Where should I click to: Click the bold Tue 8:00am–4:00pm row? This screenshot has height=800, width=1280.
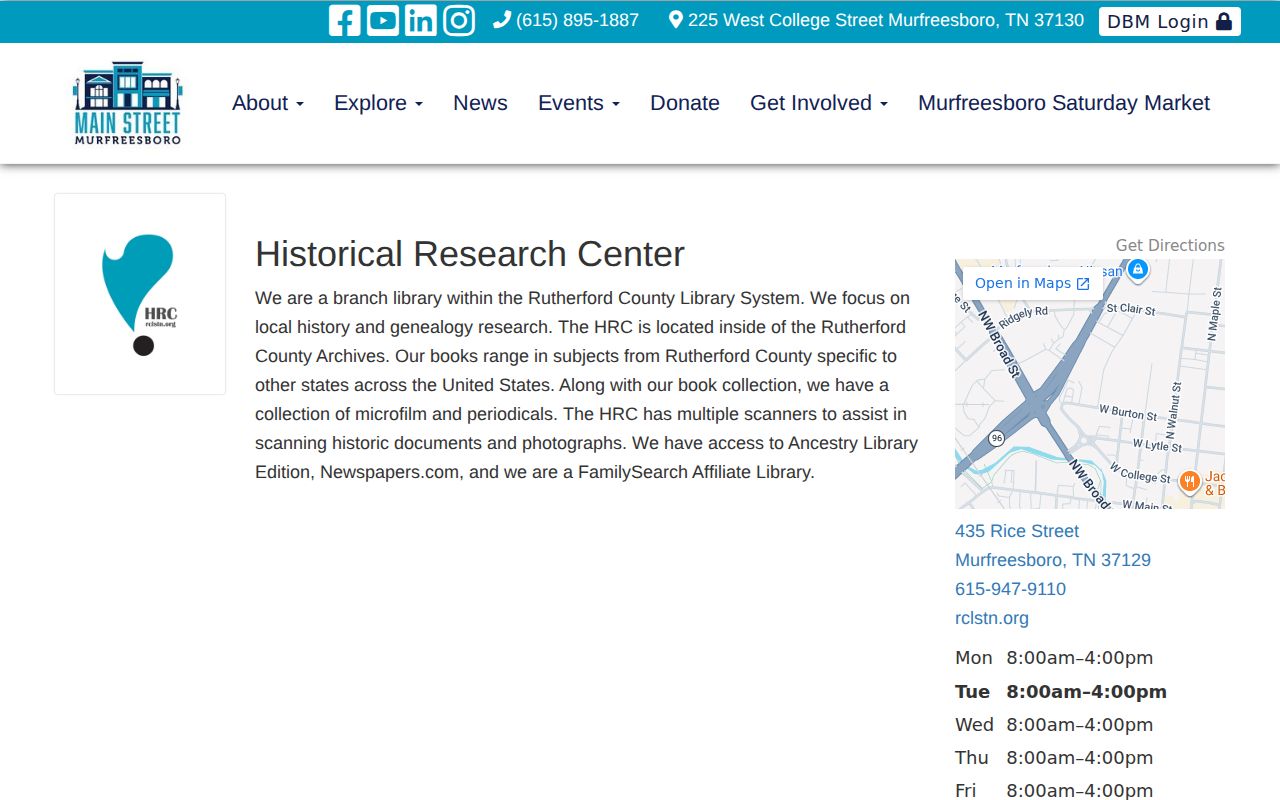click(x=1061, y=692)
